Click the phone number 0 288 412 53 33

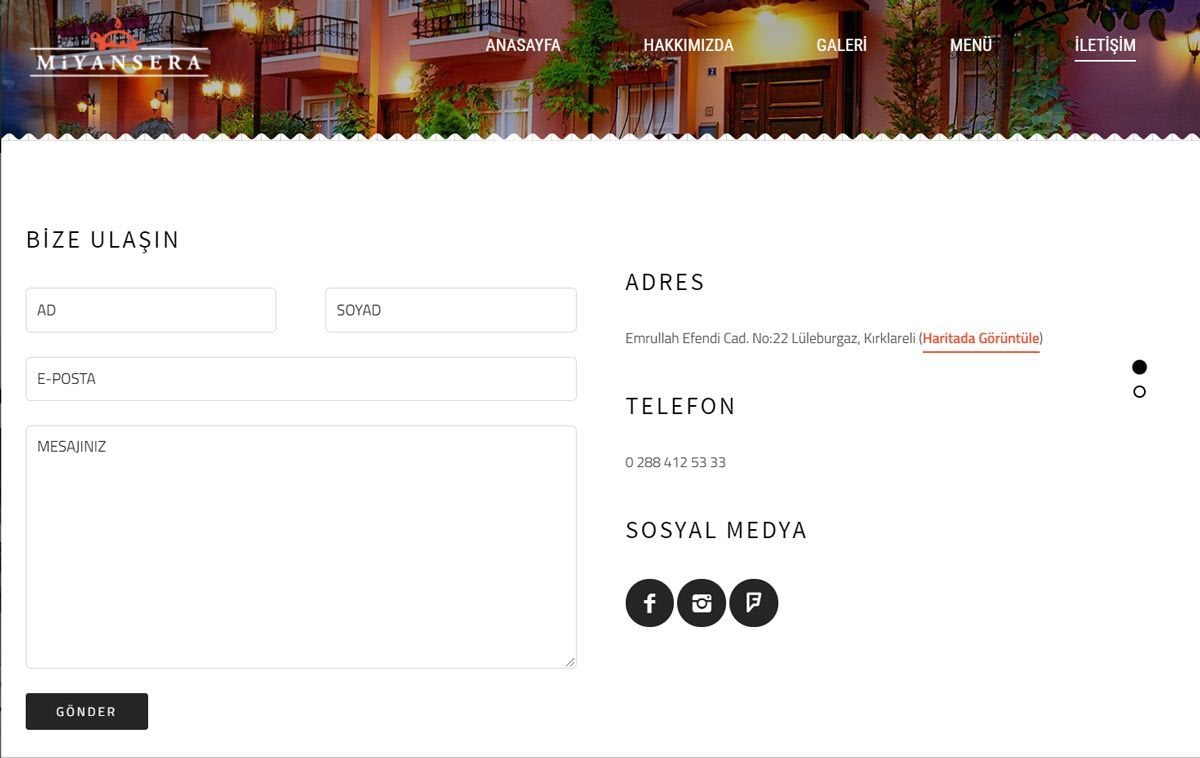[676, 462]
